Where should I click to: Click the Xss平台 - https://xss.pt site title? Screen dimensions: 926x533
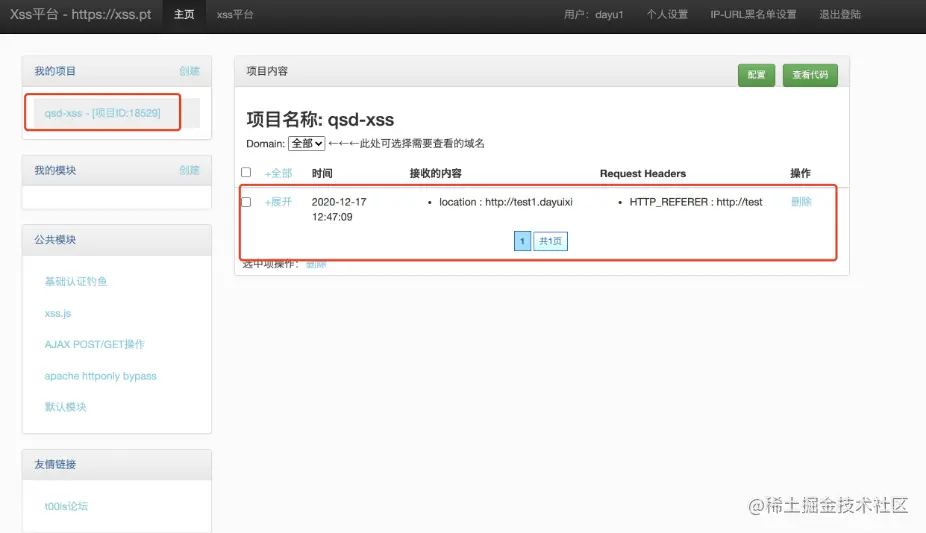point(80,14)
